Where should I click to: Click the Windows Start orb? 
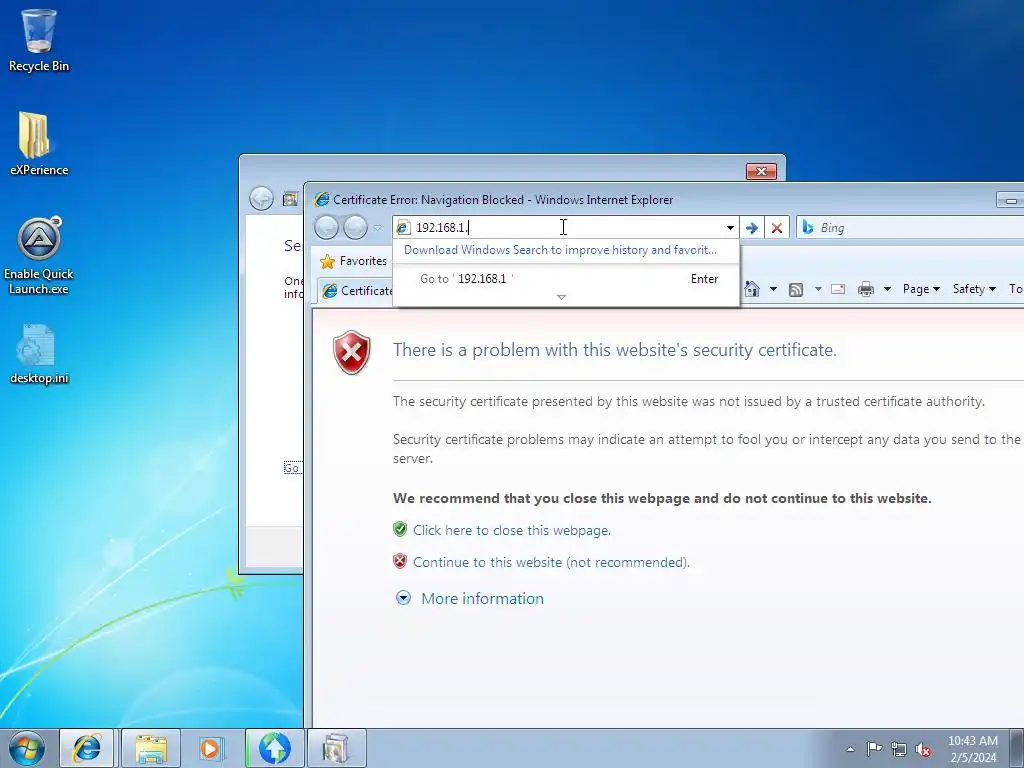[x=26, y=748]
